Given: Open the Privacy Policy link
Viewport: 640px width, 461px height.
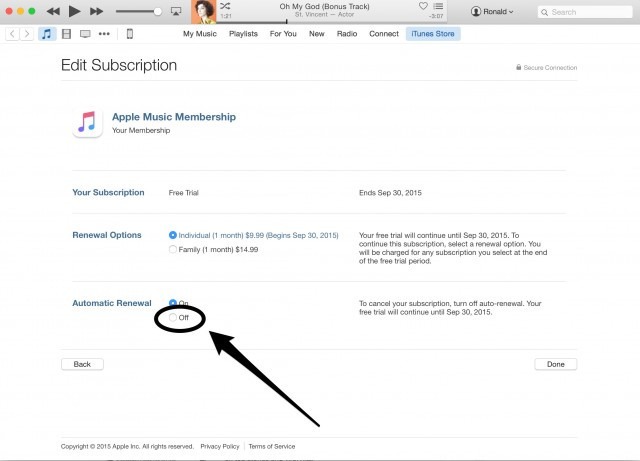Looking at the screenshot, I should [220, 446].
